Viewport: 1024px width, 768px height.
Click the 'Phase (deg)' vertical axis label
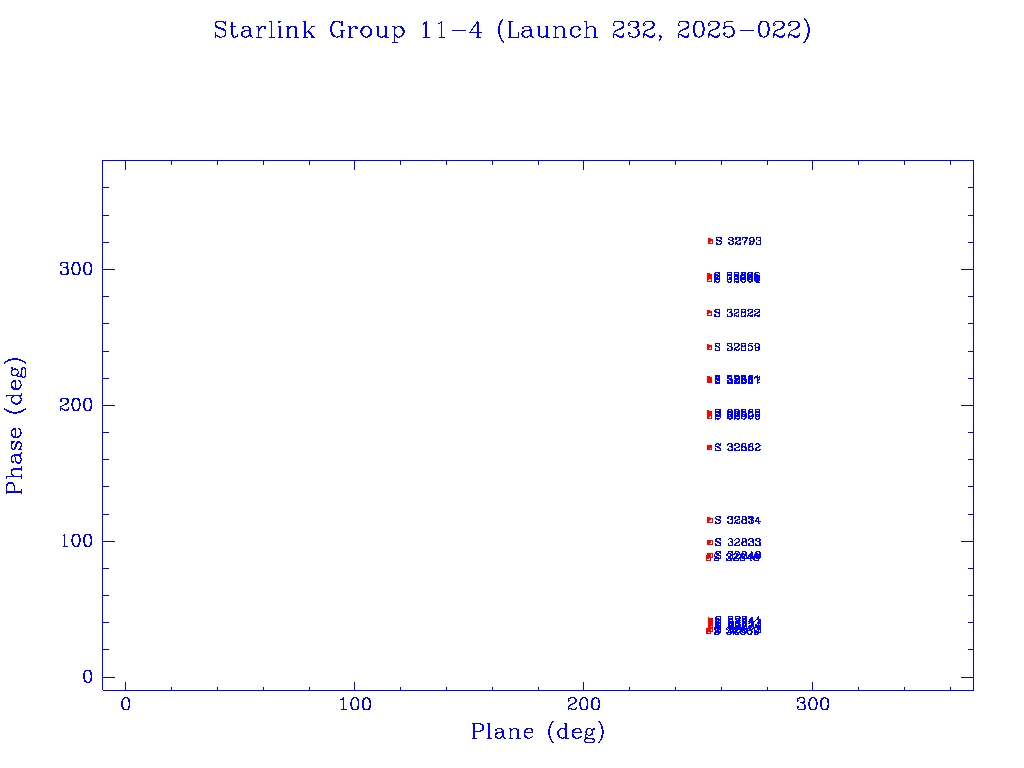pyautogui.click(x=14, y=426)
